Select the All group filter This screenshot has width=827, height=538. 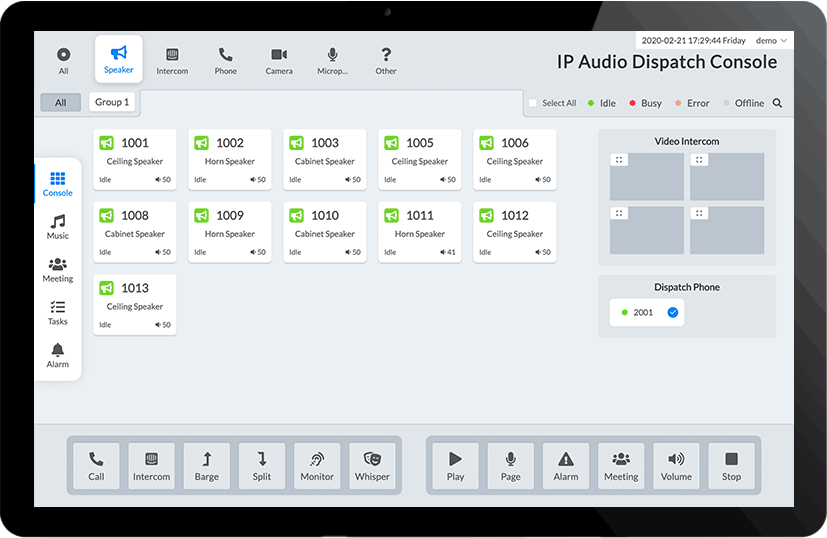coord(61,102)
